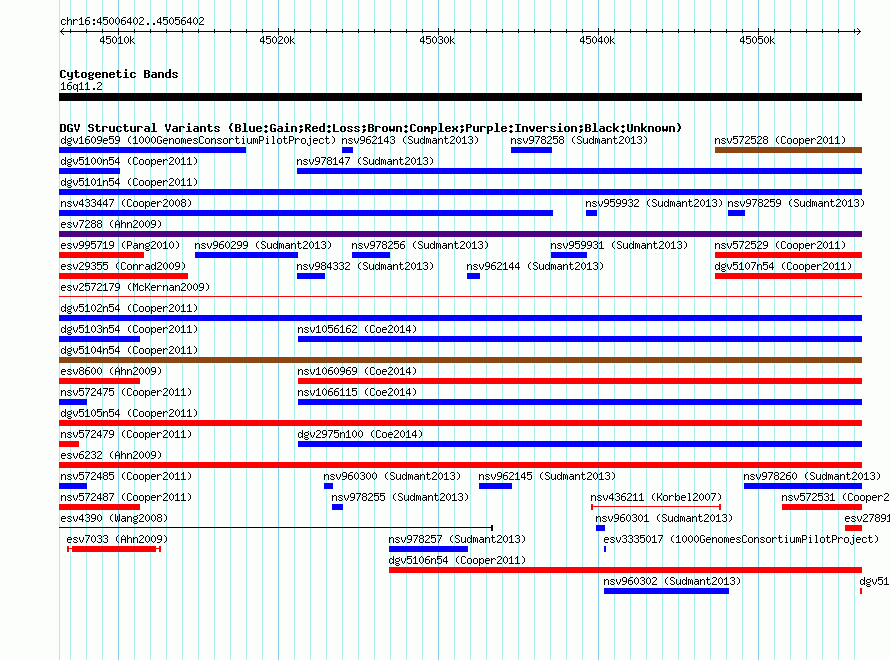The height and width of the screenshot is (660, 890).
Task: Click the brown nsv572528 (Cooper2011) bar
Action: [x=788, y=150]
